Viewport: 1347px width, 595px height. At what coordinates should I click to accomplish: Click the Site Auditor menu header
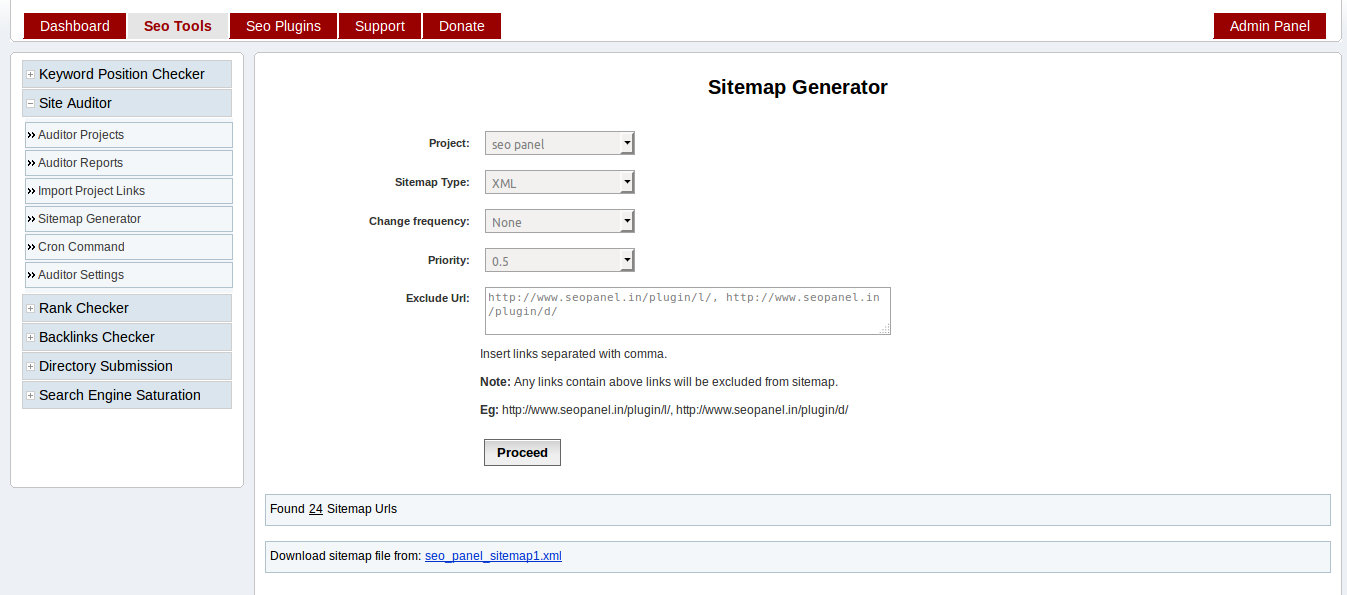point(127,103)
